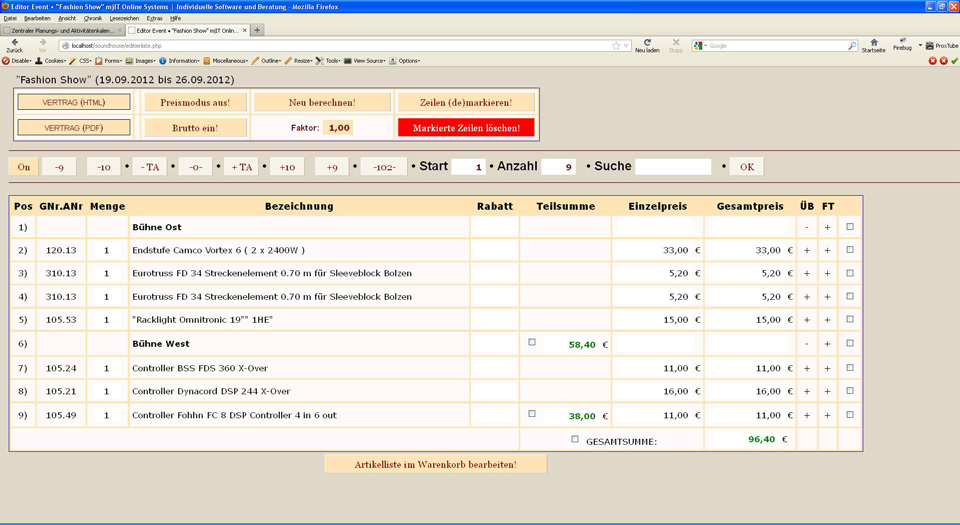Click ÜB plus for Controller Fohhn row
This screenshot has height=525, width=960.
pyautogui.click(x=807, y=415)
